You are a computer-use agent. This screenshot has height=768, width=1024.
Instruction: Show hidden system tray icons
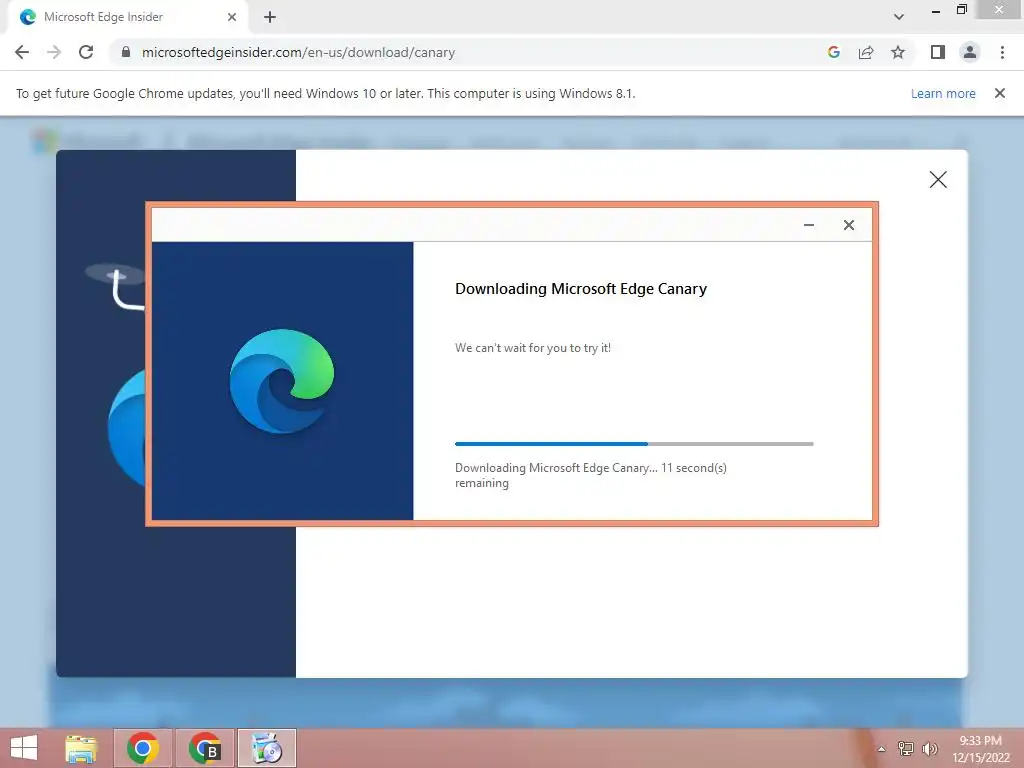coord(881,749)
